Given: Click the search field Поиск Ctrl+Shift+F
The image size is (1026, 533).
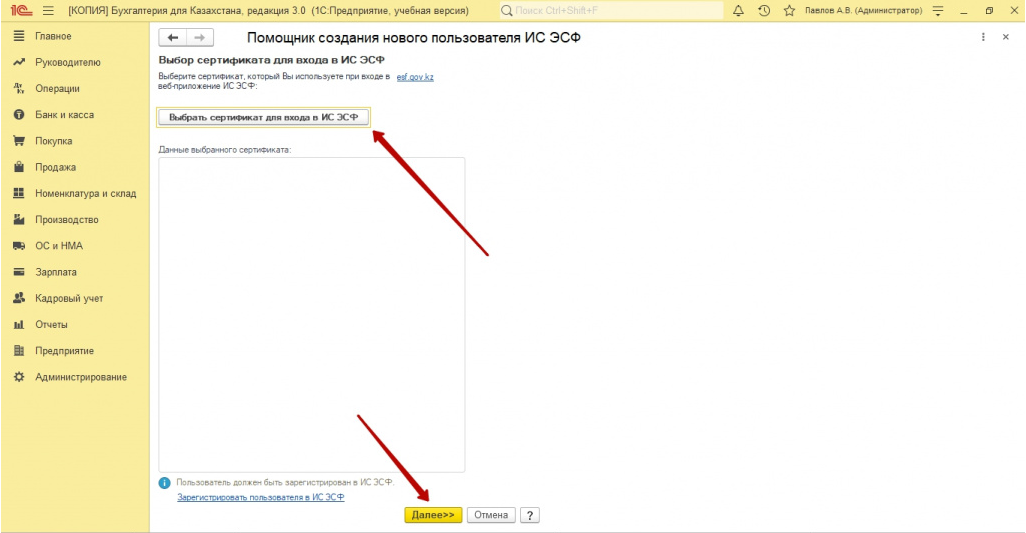Looking at the screenshot, I should [x=611, y=10].
